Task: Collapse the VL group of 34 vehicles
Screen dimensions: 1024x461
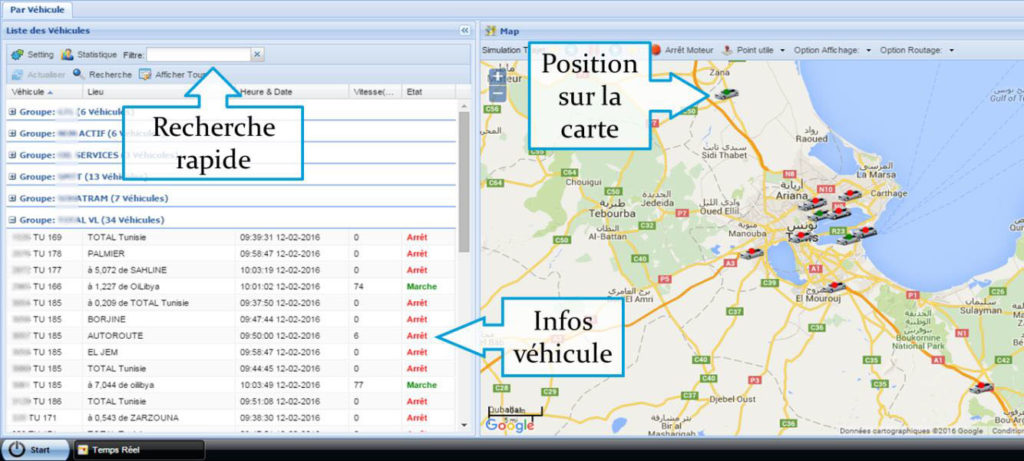Action: tap(12, 219)
